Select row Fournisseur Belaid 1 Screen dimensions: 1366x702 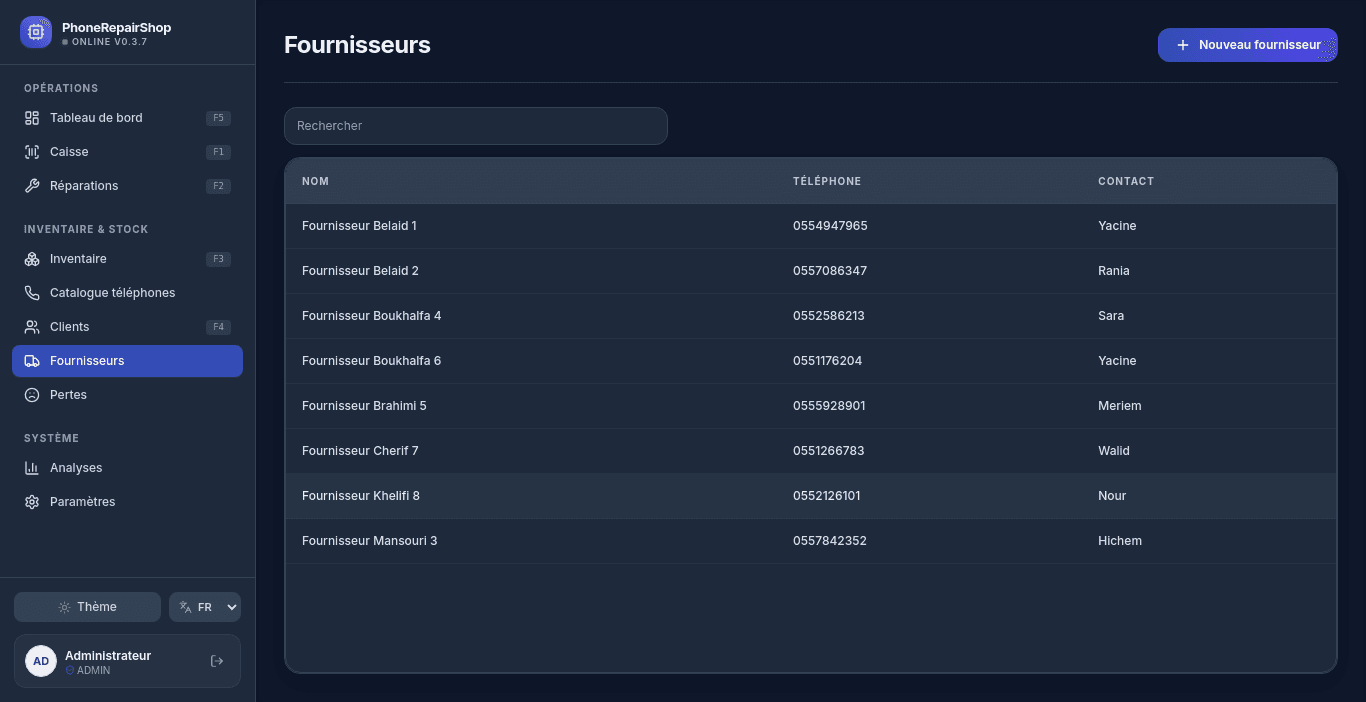click(x=810, y=226)
